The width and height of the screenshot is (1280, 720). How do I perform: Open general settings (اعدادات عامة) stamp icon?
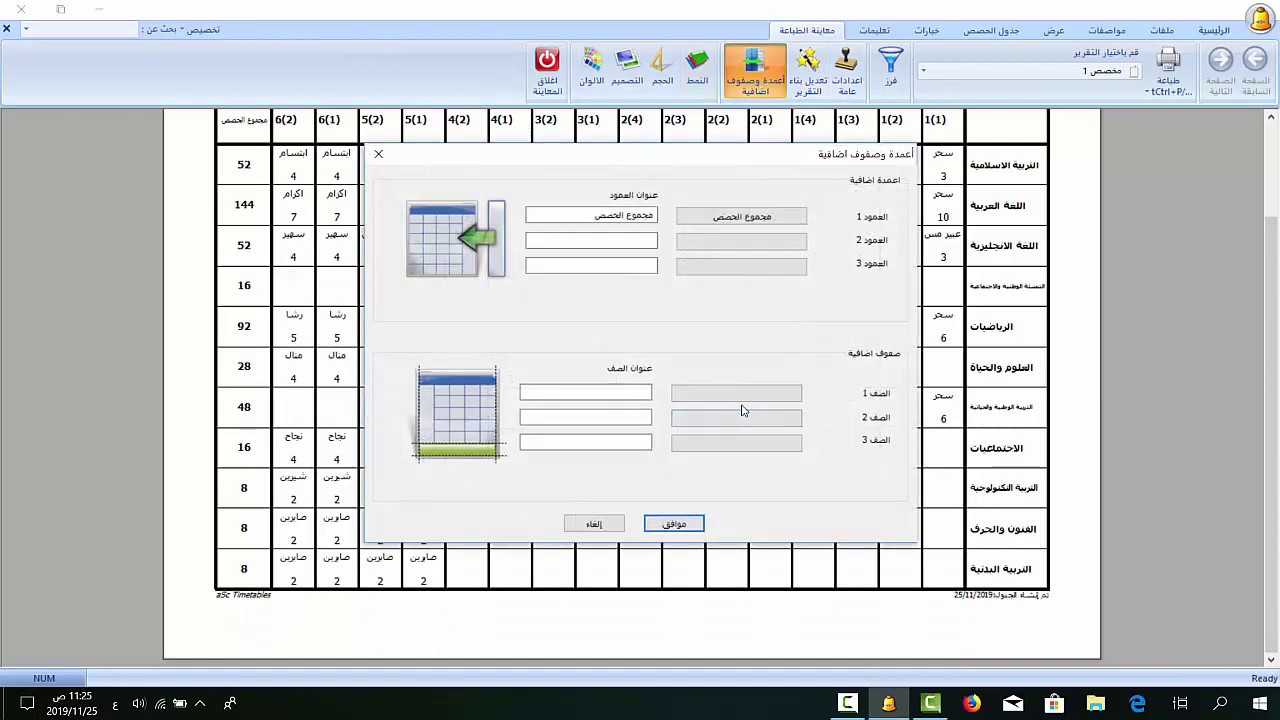tap(847, 71)
